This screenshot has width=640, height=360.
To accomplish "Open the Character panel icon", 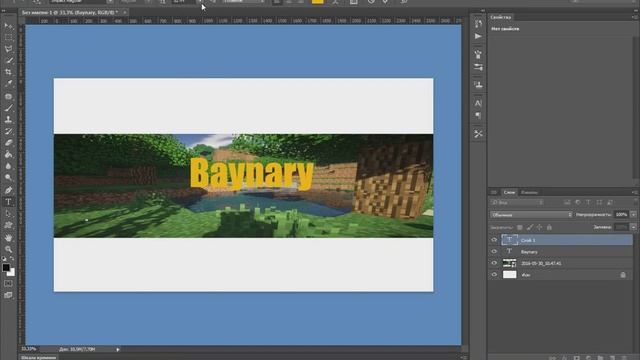I will coord(478,103).
